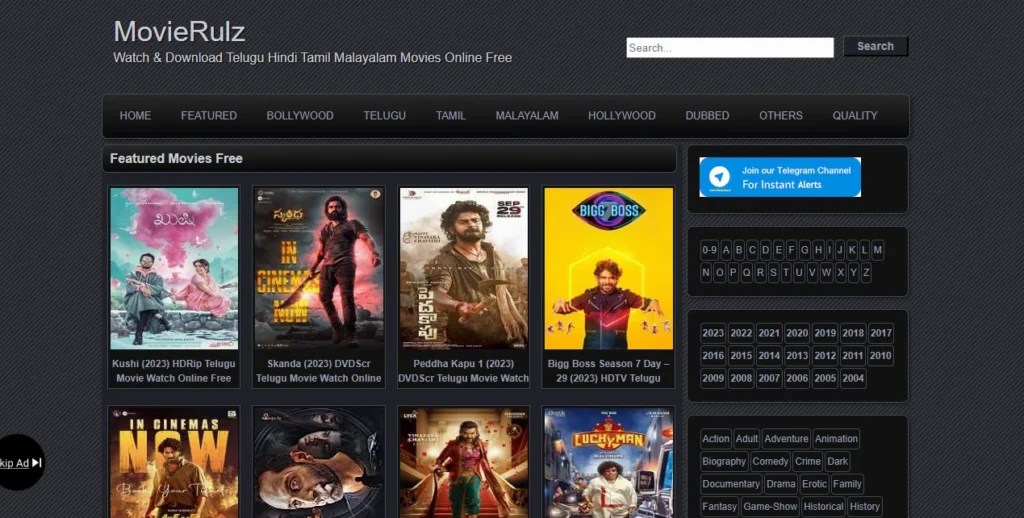Open the TAMIL menu item
Viewport: 1024px width, 518px height.
pos(451,116)
